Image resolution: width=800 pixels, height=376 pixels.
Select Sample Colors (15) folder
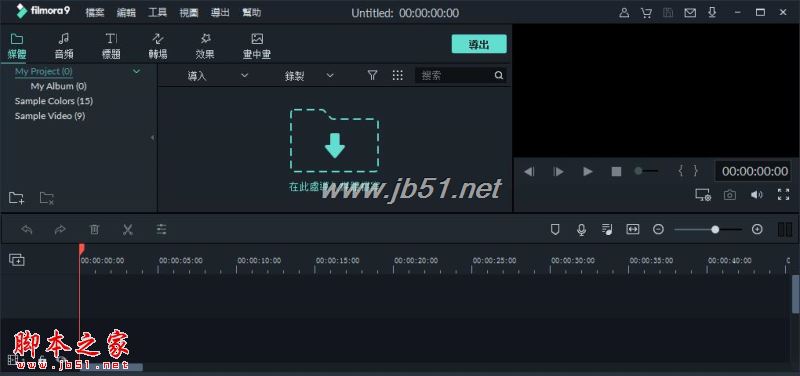point(54,101)
